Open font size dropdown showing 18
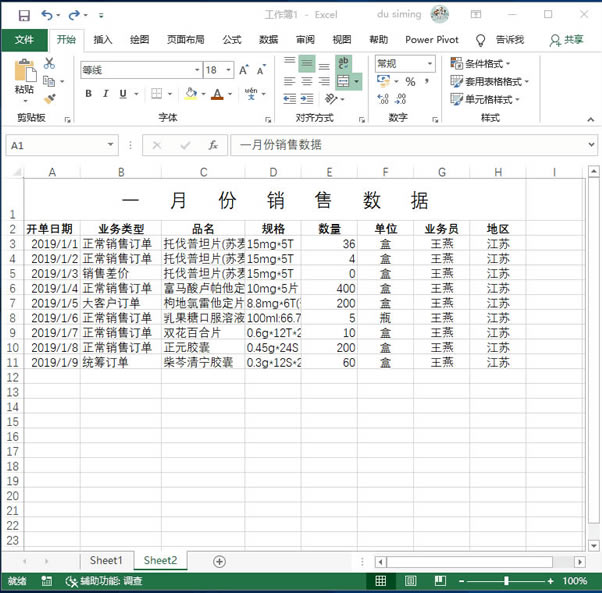 pos(228,70)
